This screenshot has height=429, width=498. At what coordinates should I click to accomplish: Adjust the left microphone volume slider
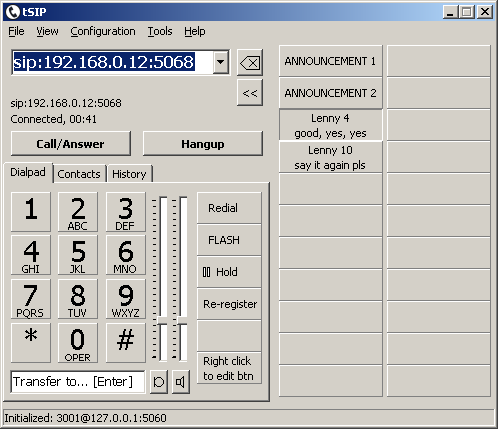163,320
